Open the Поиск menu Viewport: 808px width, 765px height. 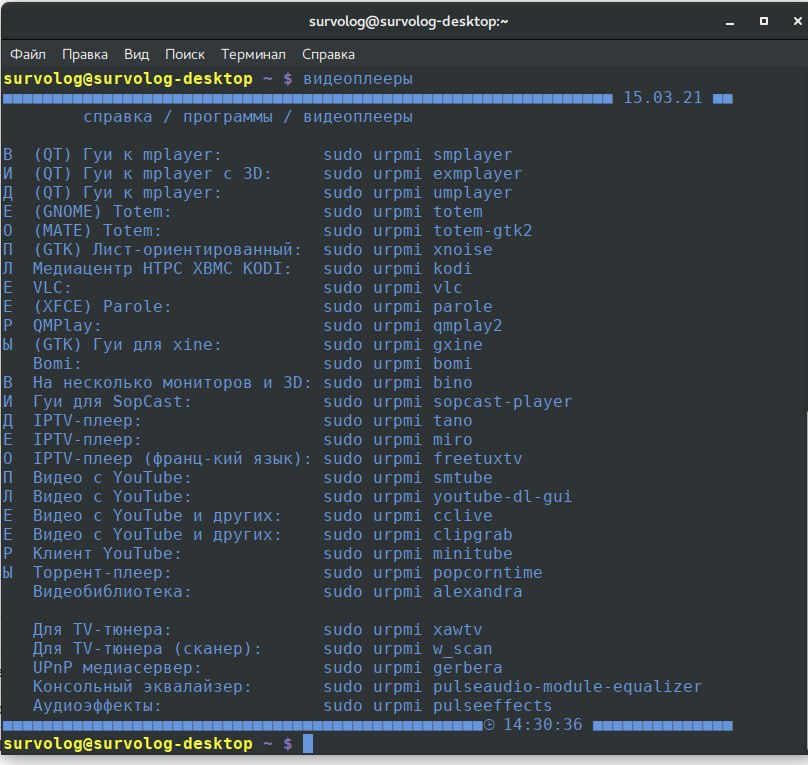[x=184, y=54]
